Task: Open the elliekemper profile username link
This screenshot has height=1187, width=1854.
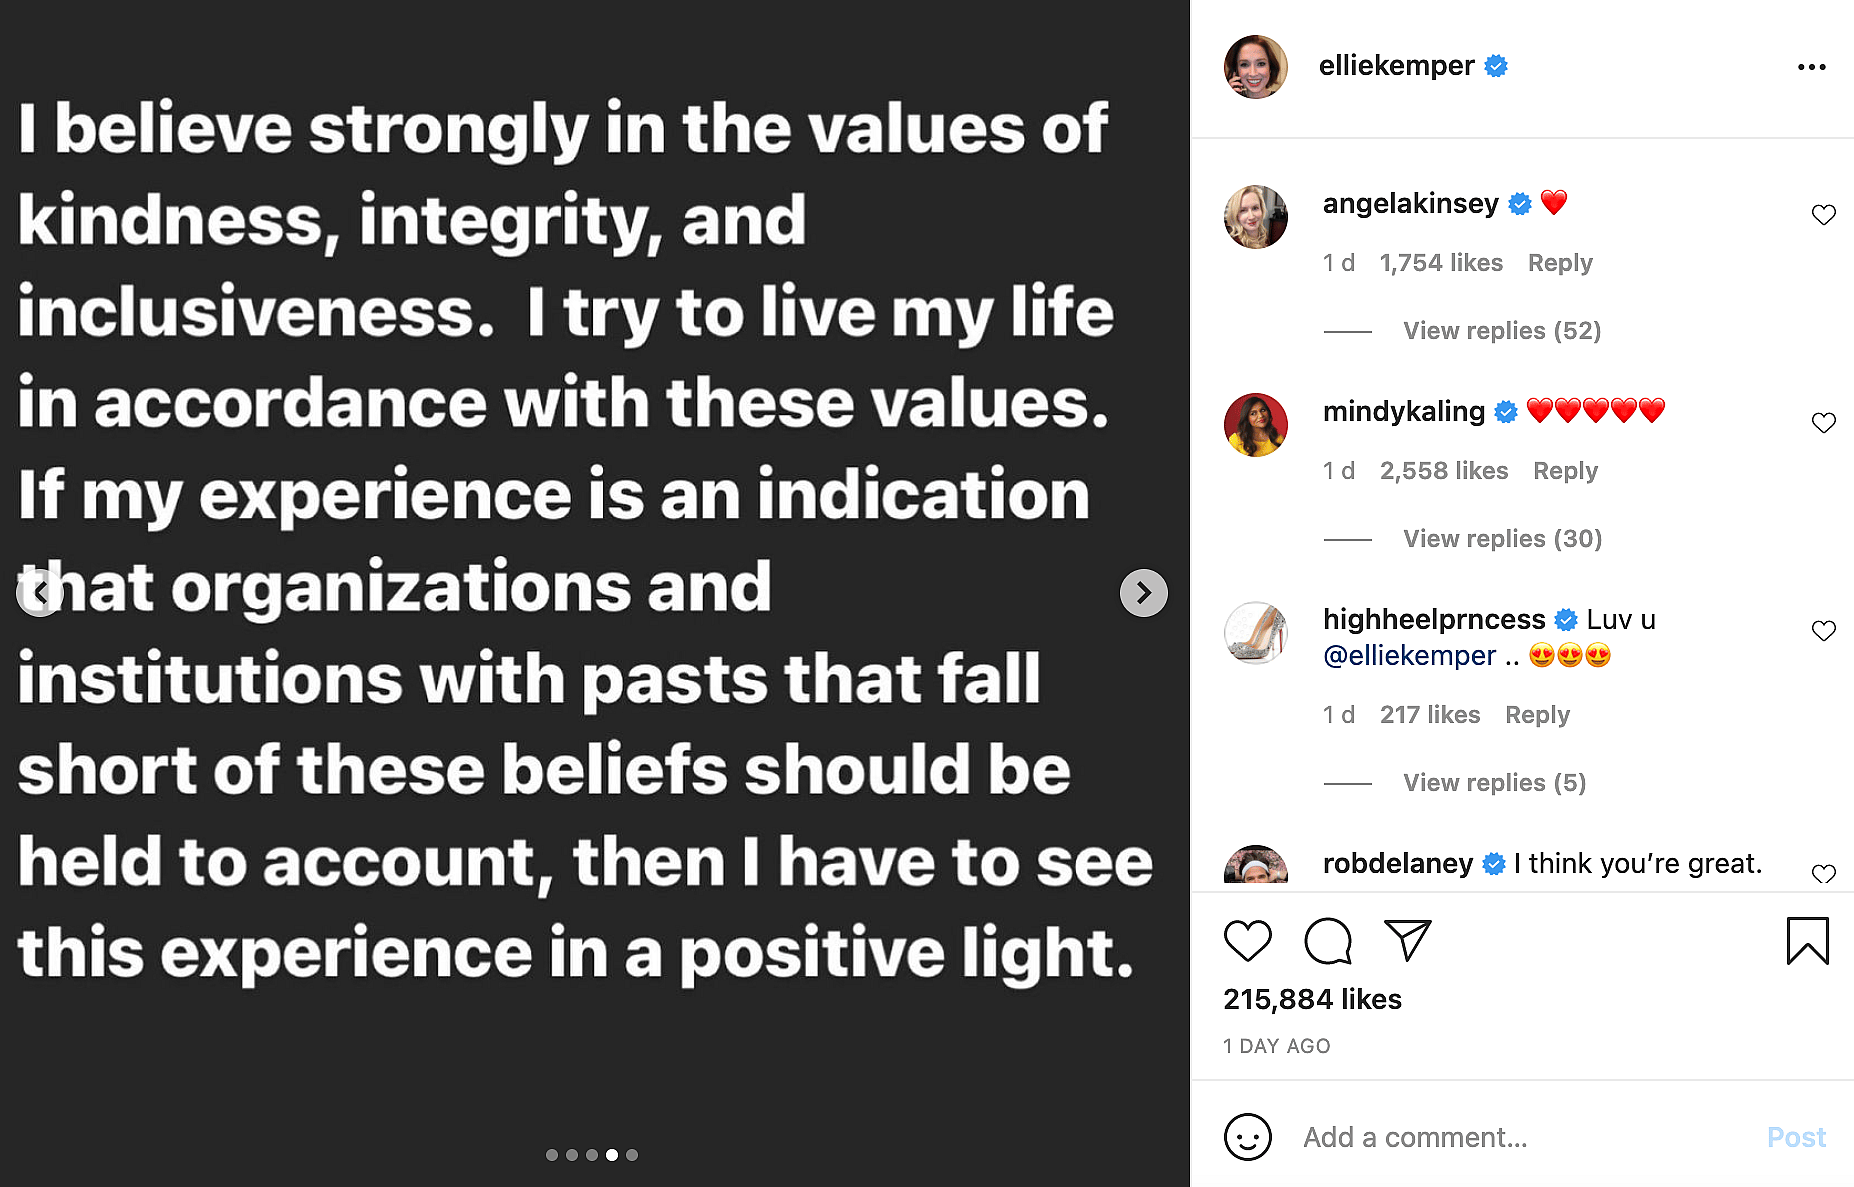Action: [1396, 66]
